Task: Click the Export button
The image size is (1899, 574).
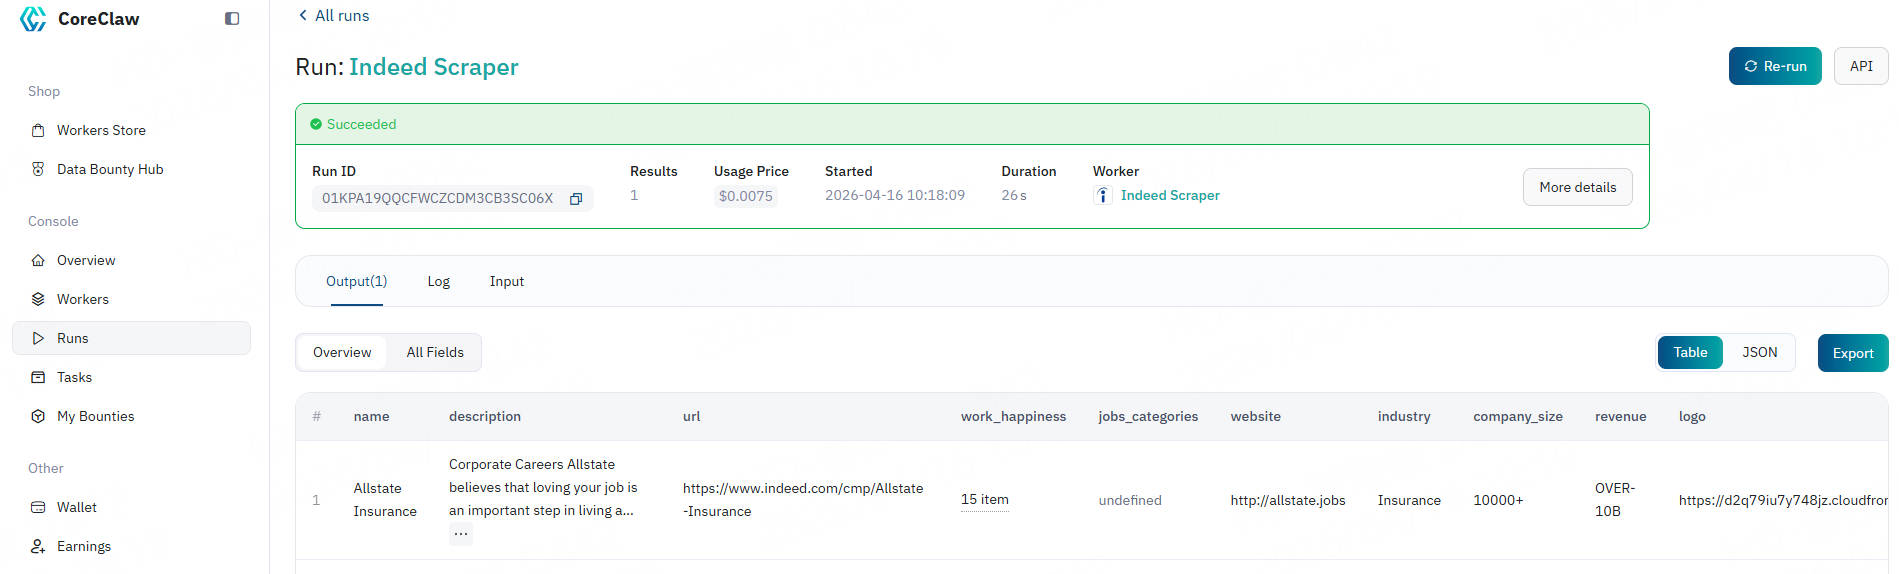Action: [1852, 353]
